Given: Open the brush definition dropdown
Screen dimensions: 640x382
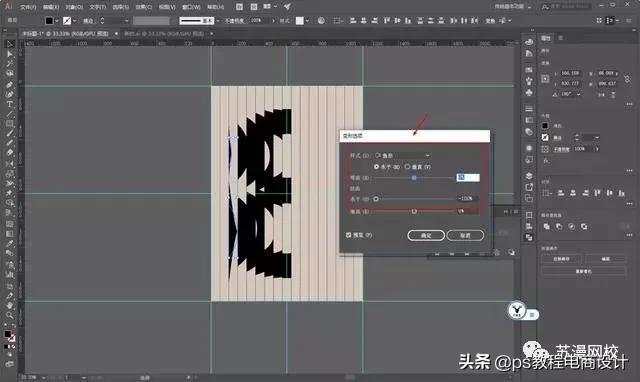Looking at the screenshot, I should coord(218,20).
